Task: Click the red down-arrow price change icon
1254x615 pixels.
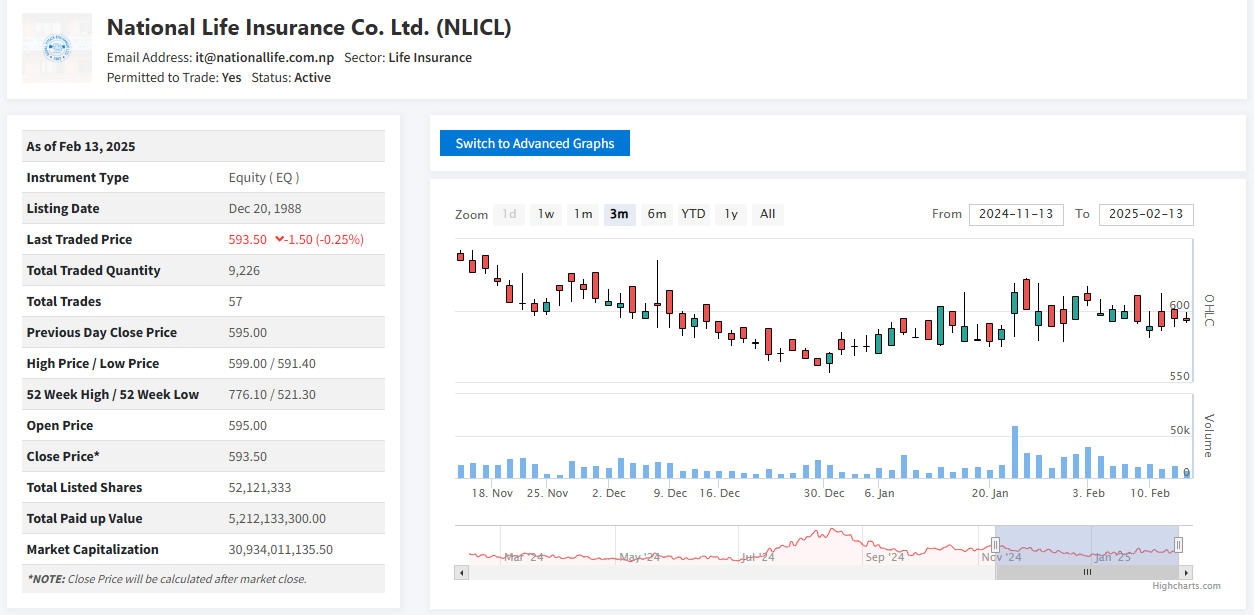Action: [279, 239]
